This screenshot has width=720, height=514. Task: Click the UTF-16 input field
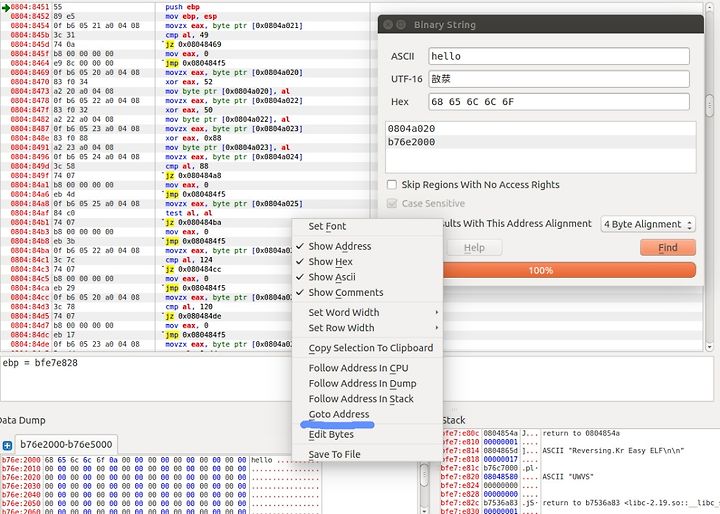coord(559,79)
